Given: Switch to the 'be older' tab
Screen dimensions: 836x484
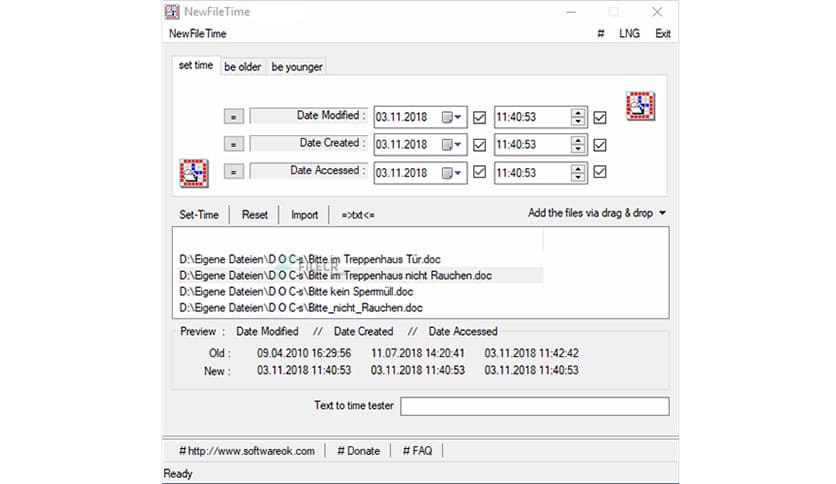Looking at the screenshot, I should tap(242, 67).
